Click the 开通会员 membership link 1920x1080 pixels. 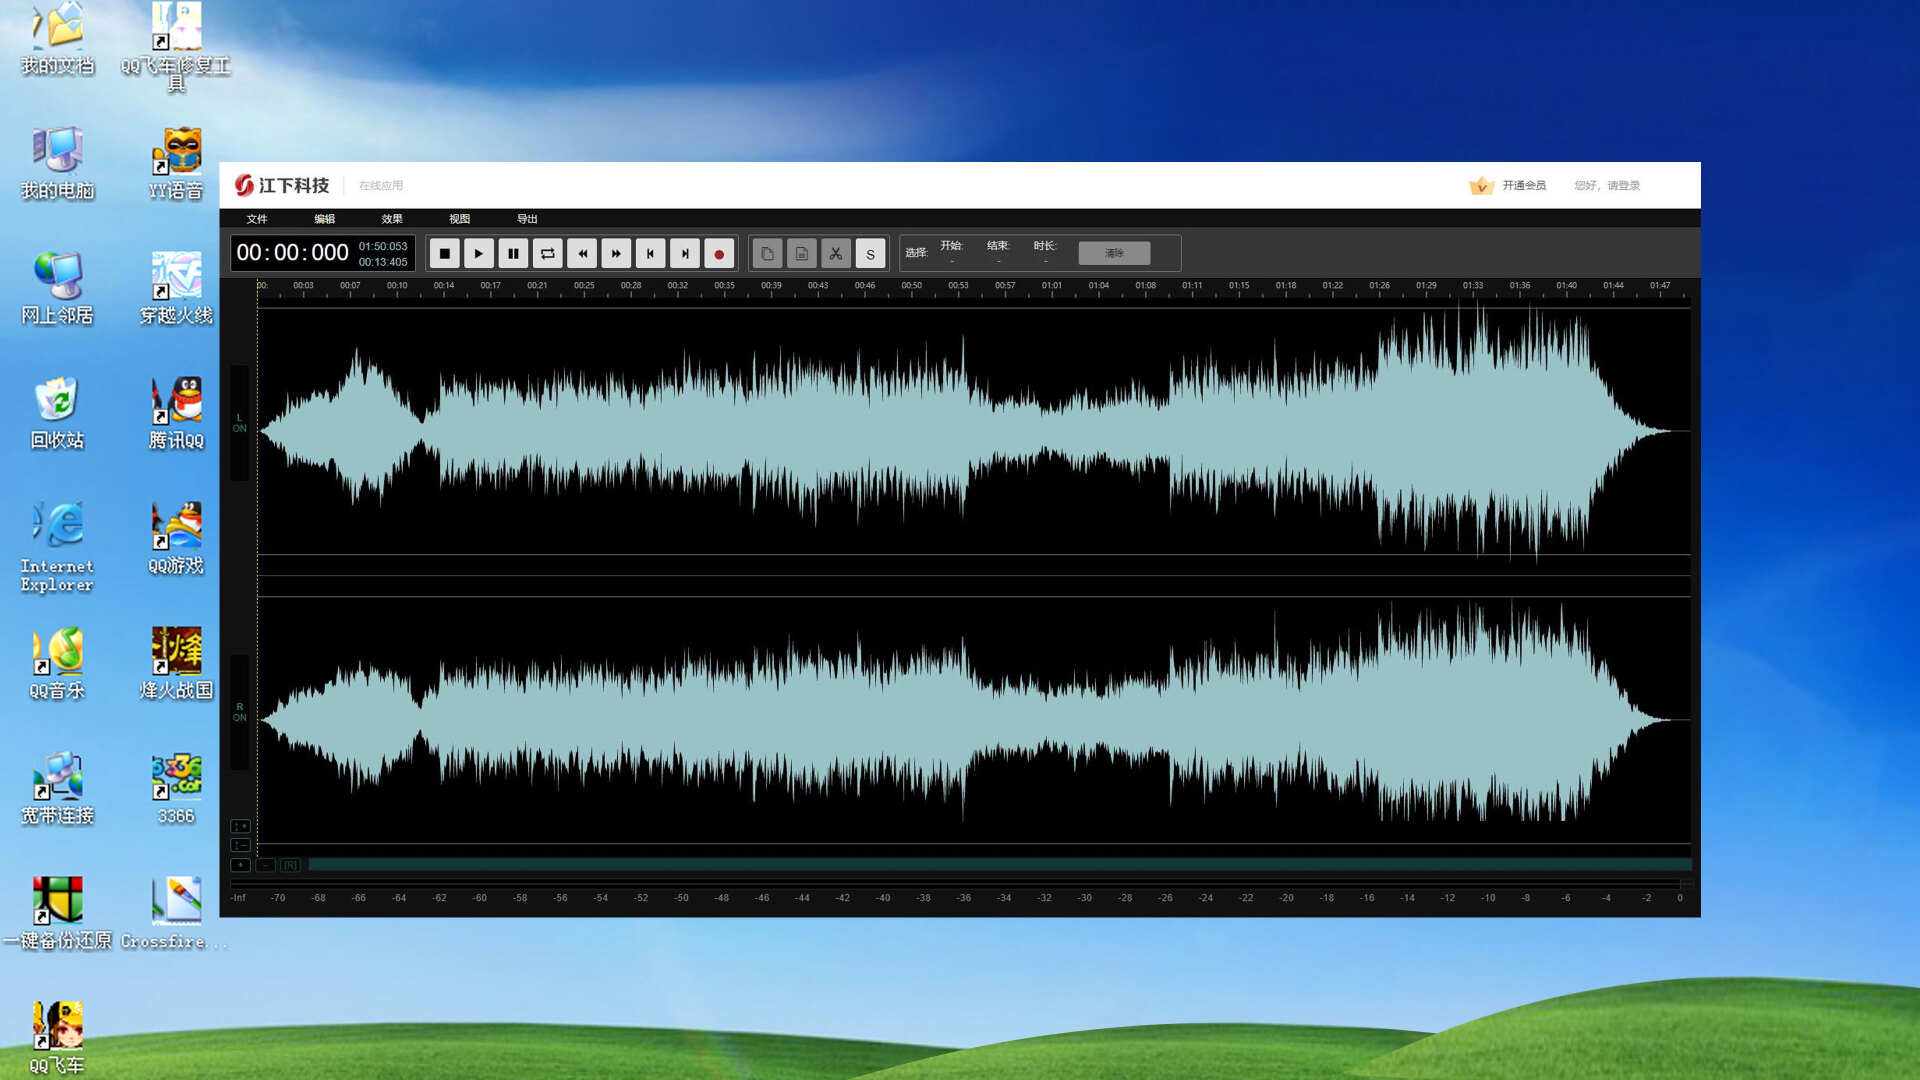[x=1524, y=185]
